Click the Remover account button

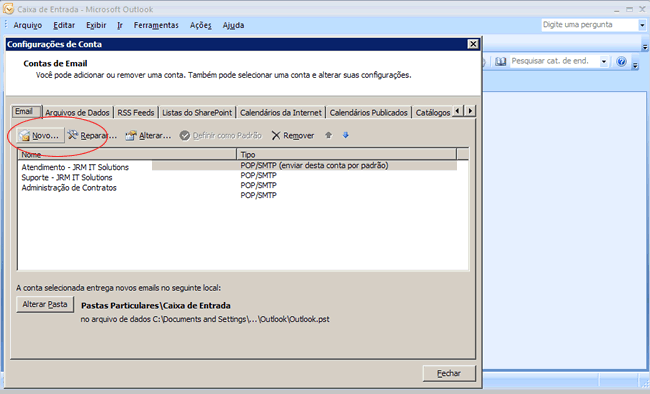point(293,136)
